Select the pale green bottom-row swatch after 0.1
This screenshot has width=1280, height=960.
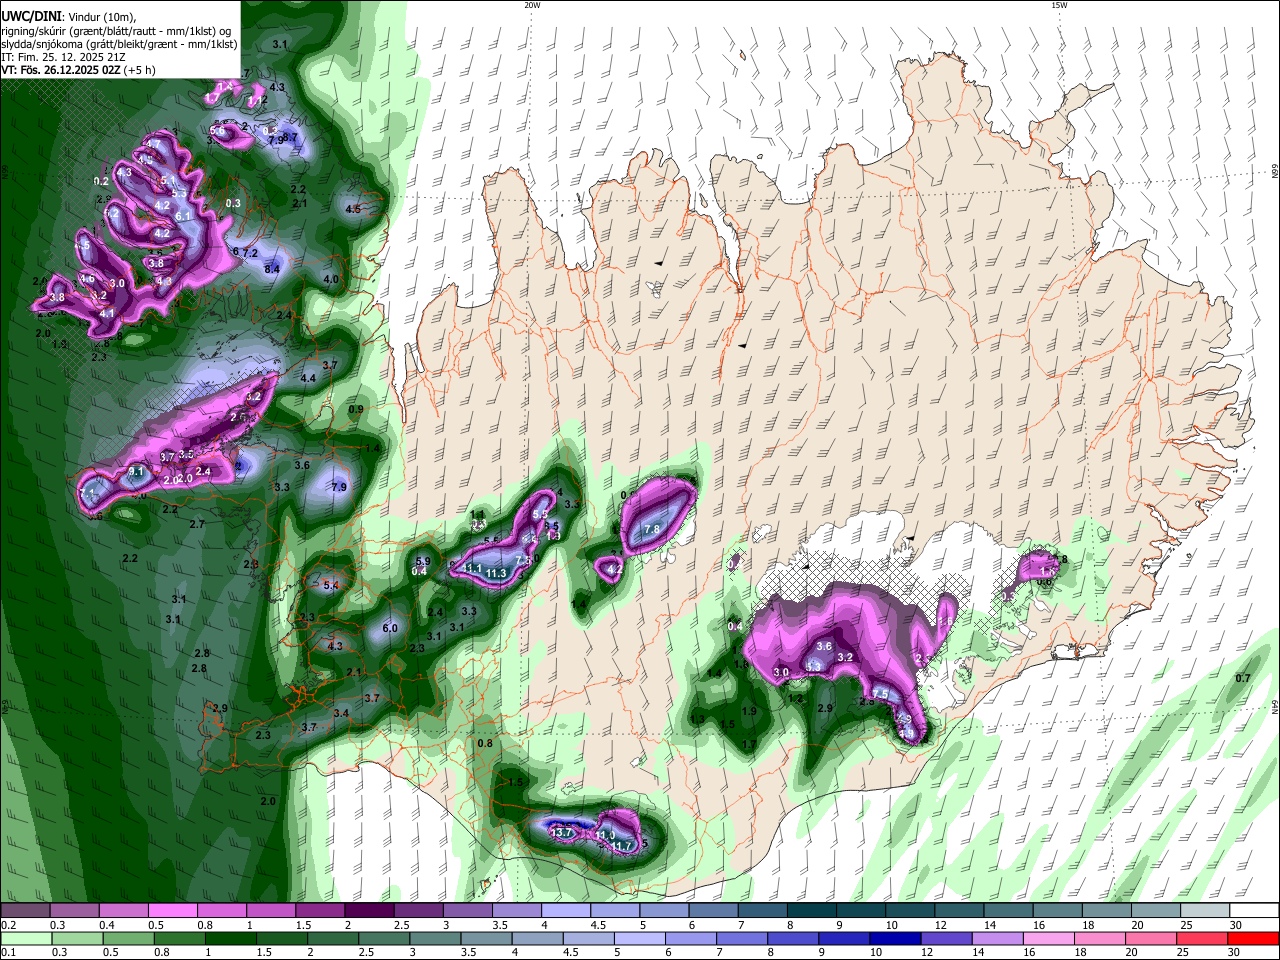pyautogui.click(x=24, y=938)
